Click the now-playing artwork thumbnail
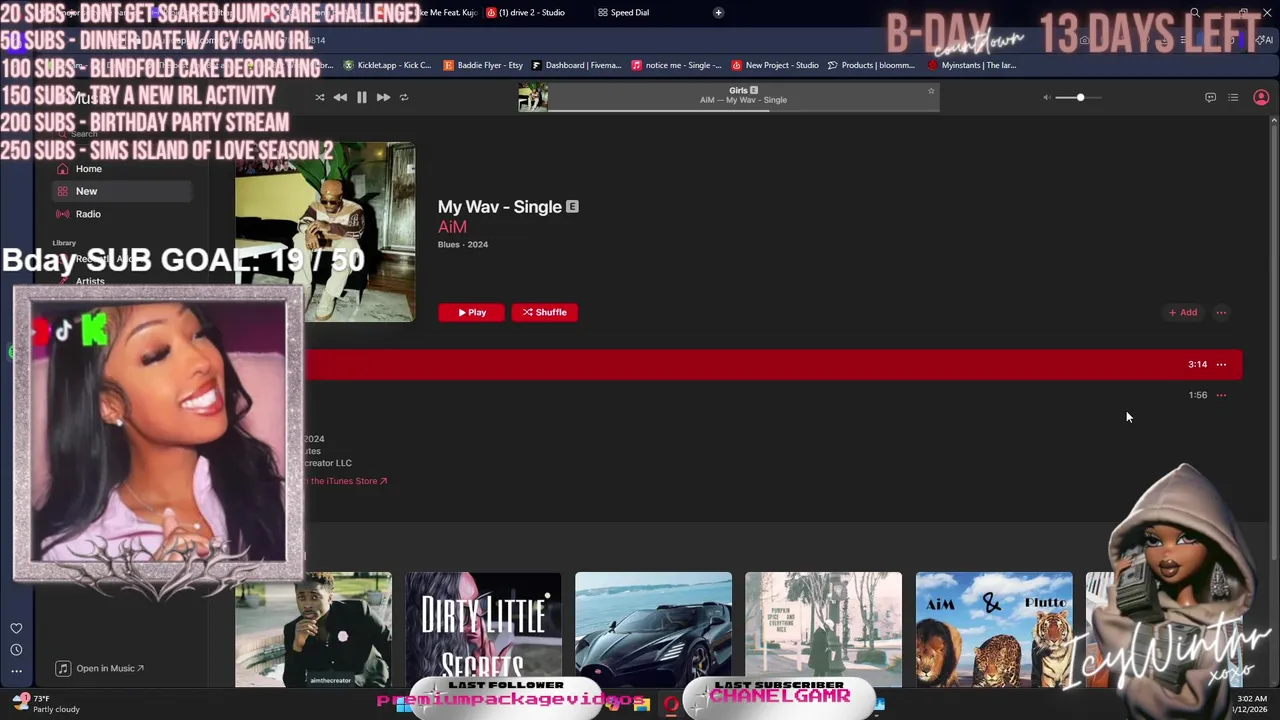Screen dimensions: 1280x720 533,97
